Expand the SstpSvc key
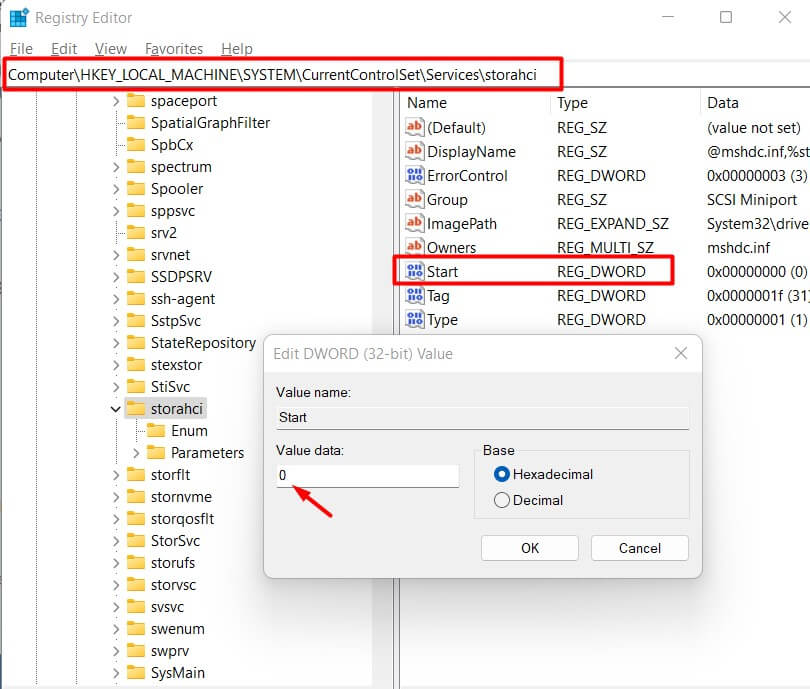 point(116,321)
